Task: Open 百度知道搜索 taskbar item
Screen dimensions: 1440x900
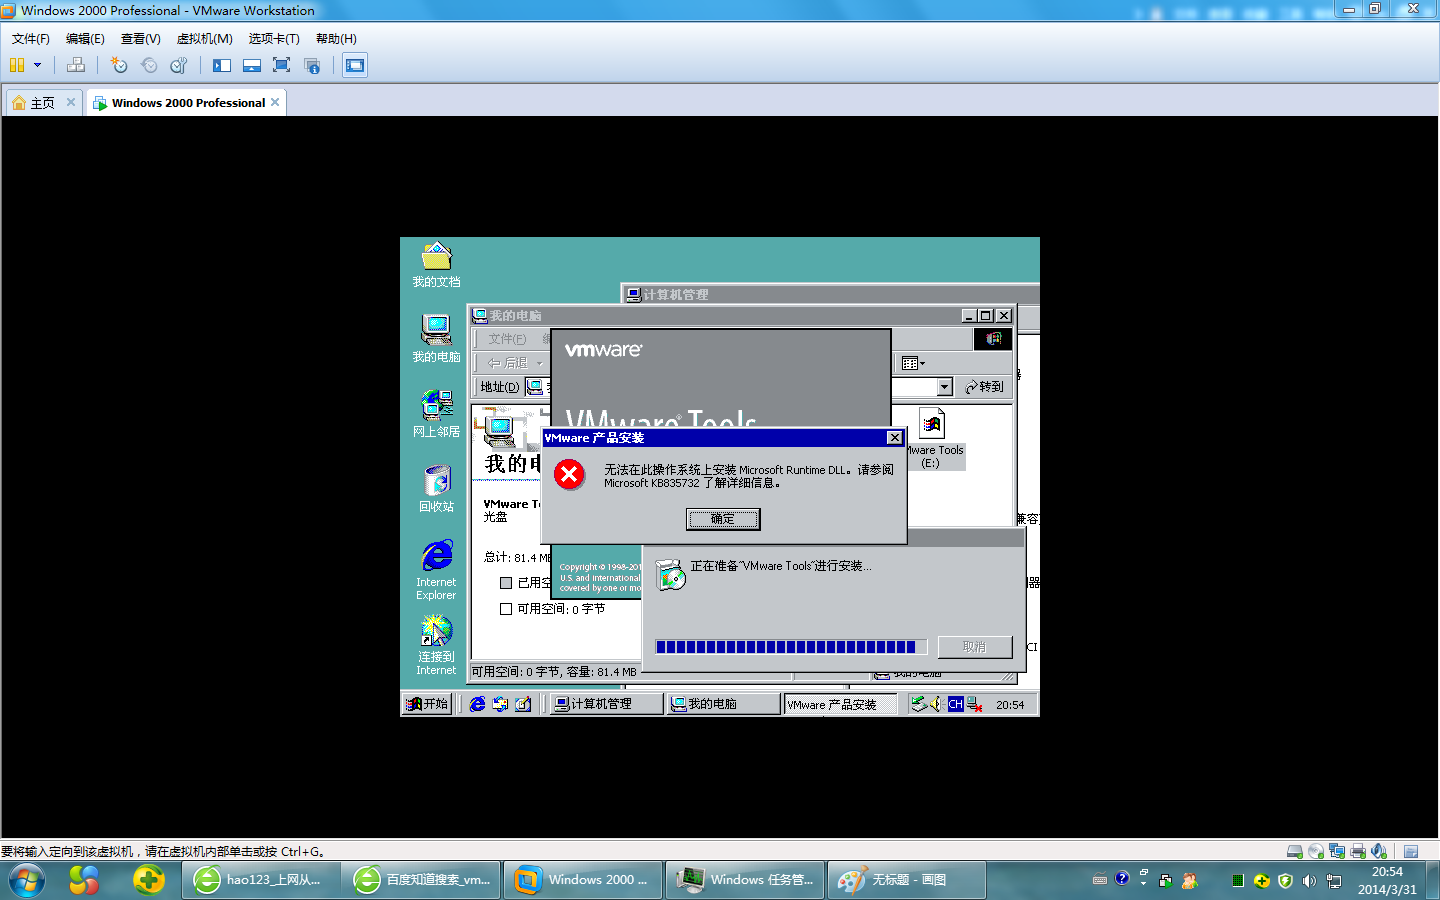Action: click(422, 880)
